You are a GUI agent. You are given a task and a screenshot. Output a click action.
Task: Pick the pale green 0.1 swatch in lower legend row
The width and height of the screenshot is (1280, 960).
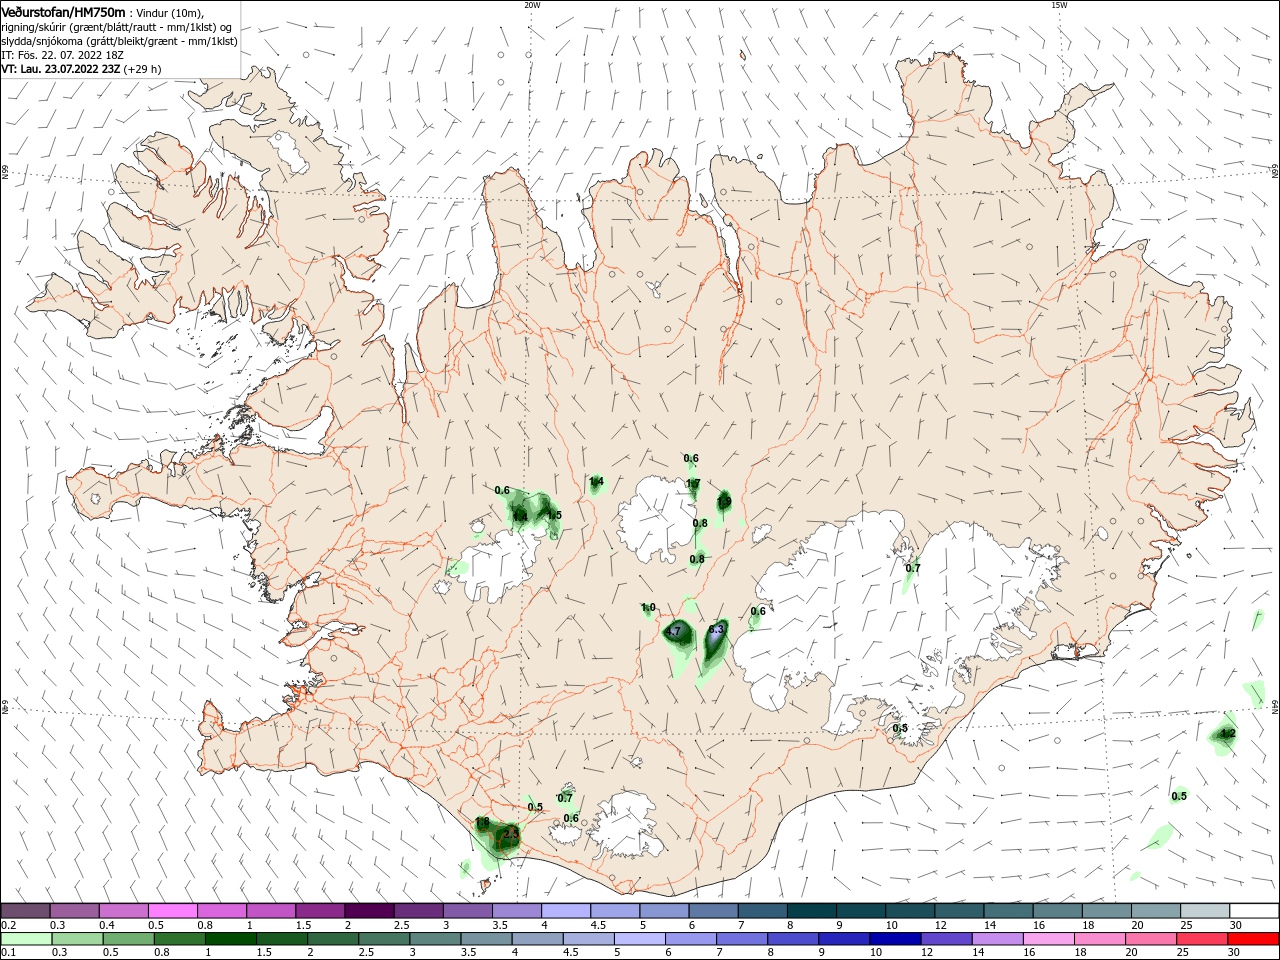(x=24, y=939)
